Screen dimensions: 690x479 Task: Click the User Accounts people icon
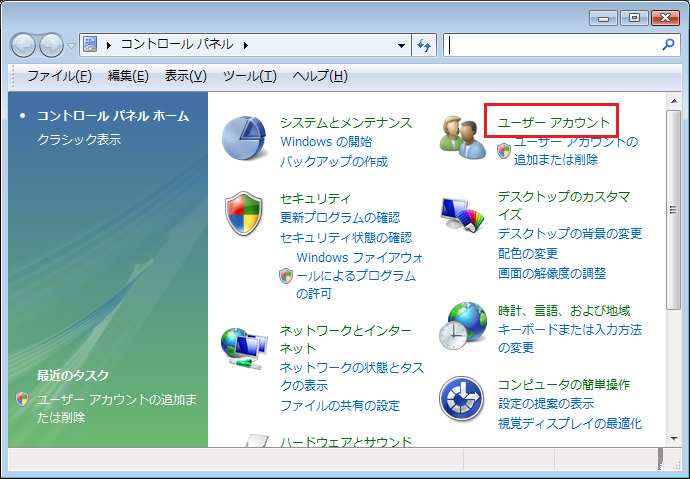462,137
